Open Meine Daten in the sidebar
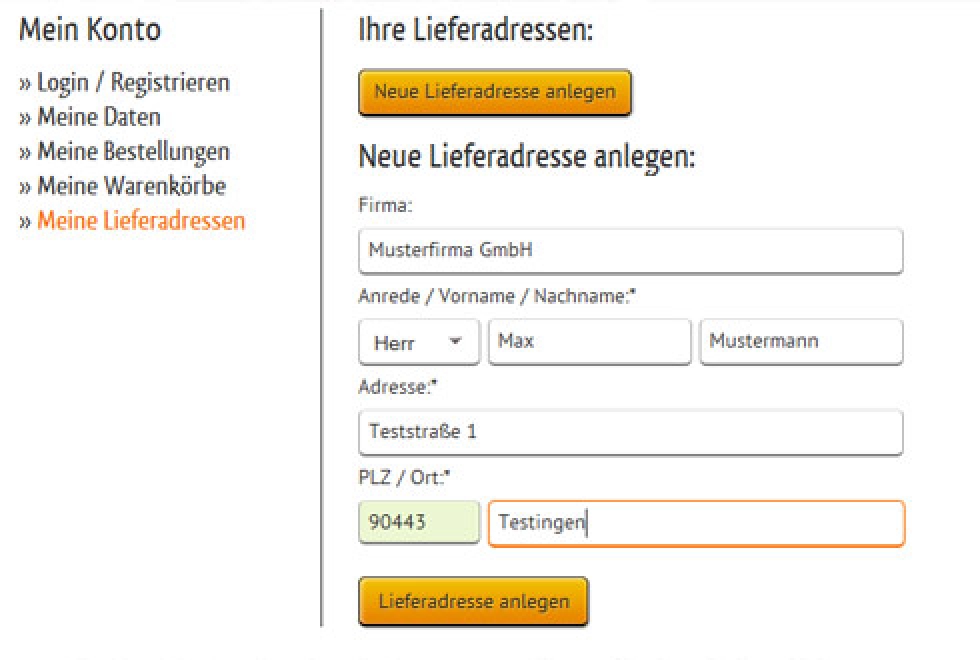 98,117
